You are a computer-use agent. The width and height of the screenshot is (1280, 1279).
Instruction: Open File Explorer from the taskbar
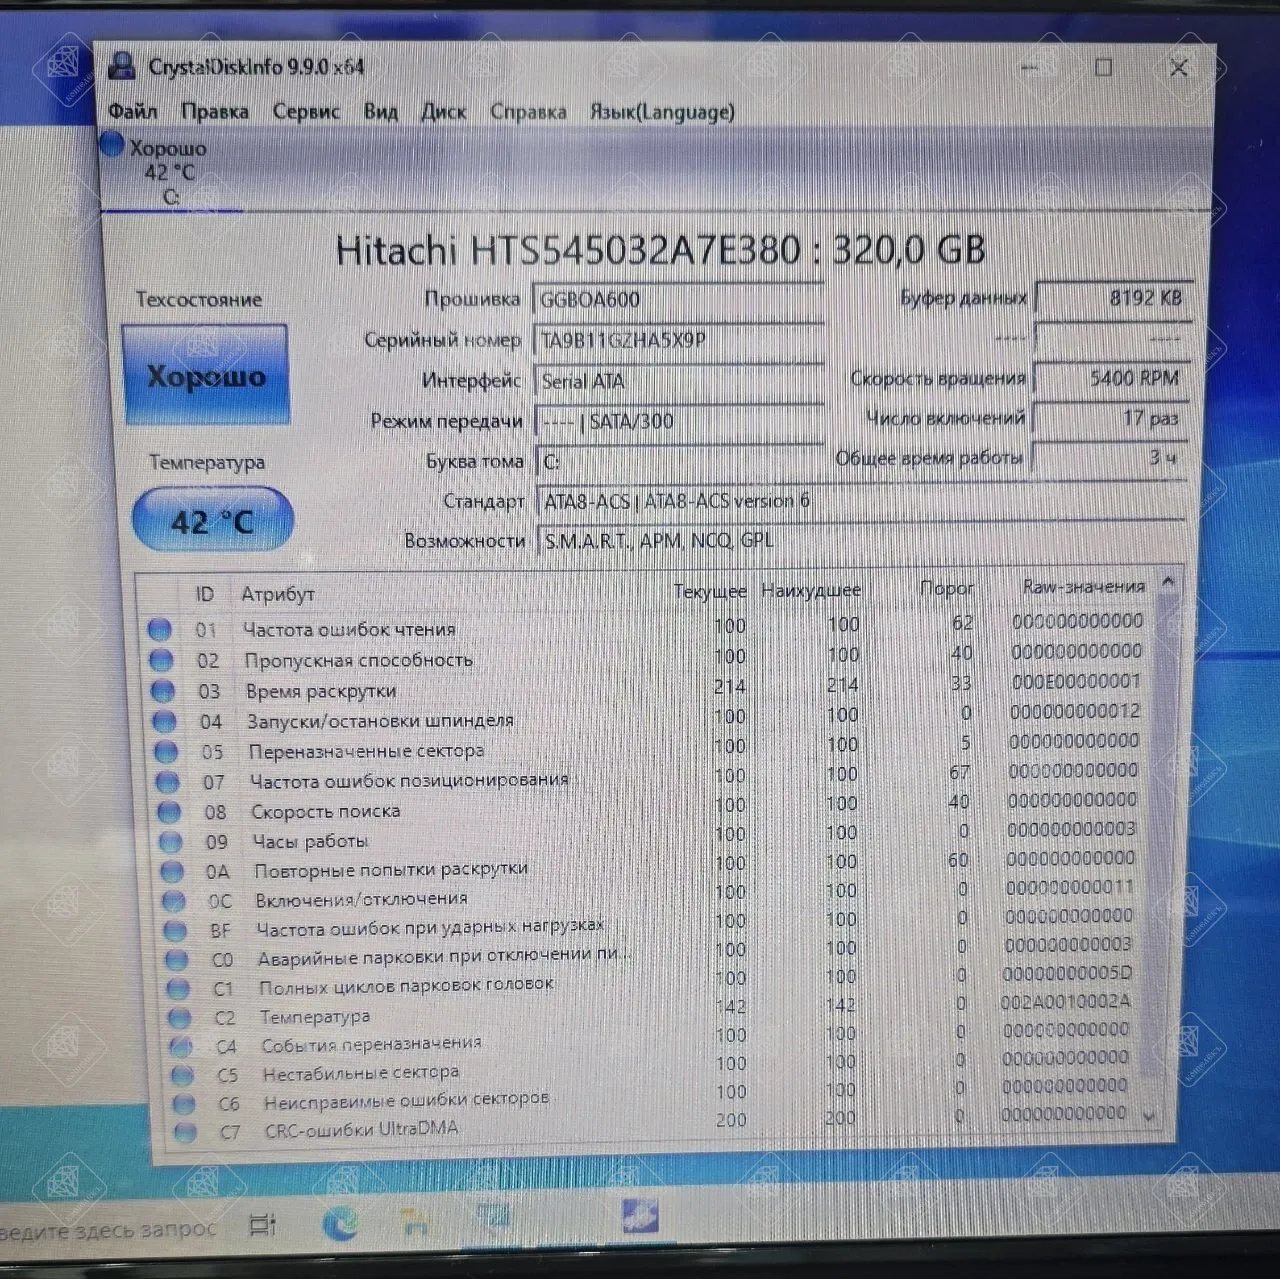click(413, 1223)
